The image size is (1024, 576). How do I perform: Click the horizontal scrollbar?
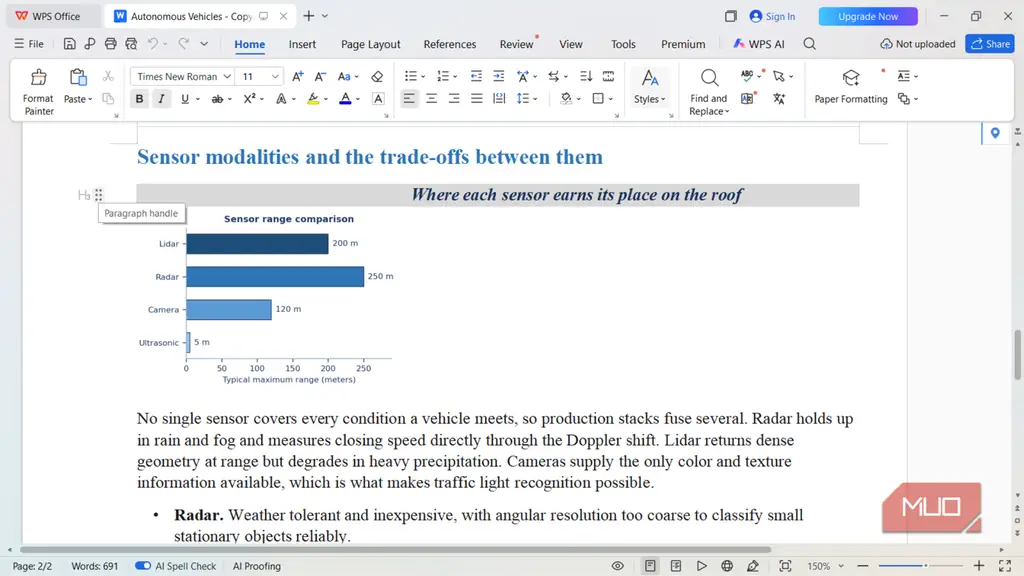pyautogui.click(x=395, y=550)
